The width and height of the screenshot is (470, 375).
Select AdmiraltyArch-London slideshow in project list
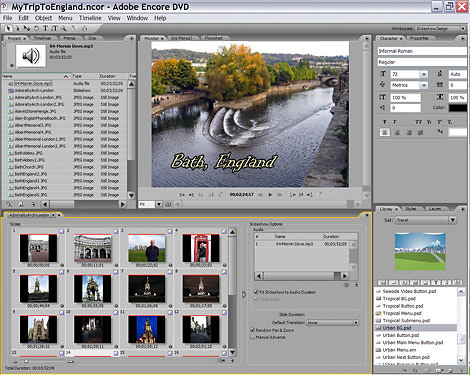click(34, 90)
